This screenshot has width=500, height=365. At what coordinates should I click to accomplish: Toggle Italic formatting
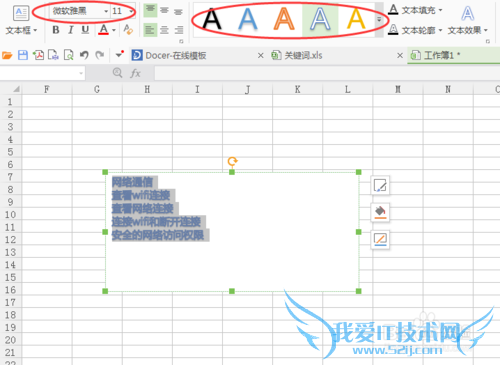pos(70,30)
